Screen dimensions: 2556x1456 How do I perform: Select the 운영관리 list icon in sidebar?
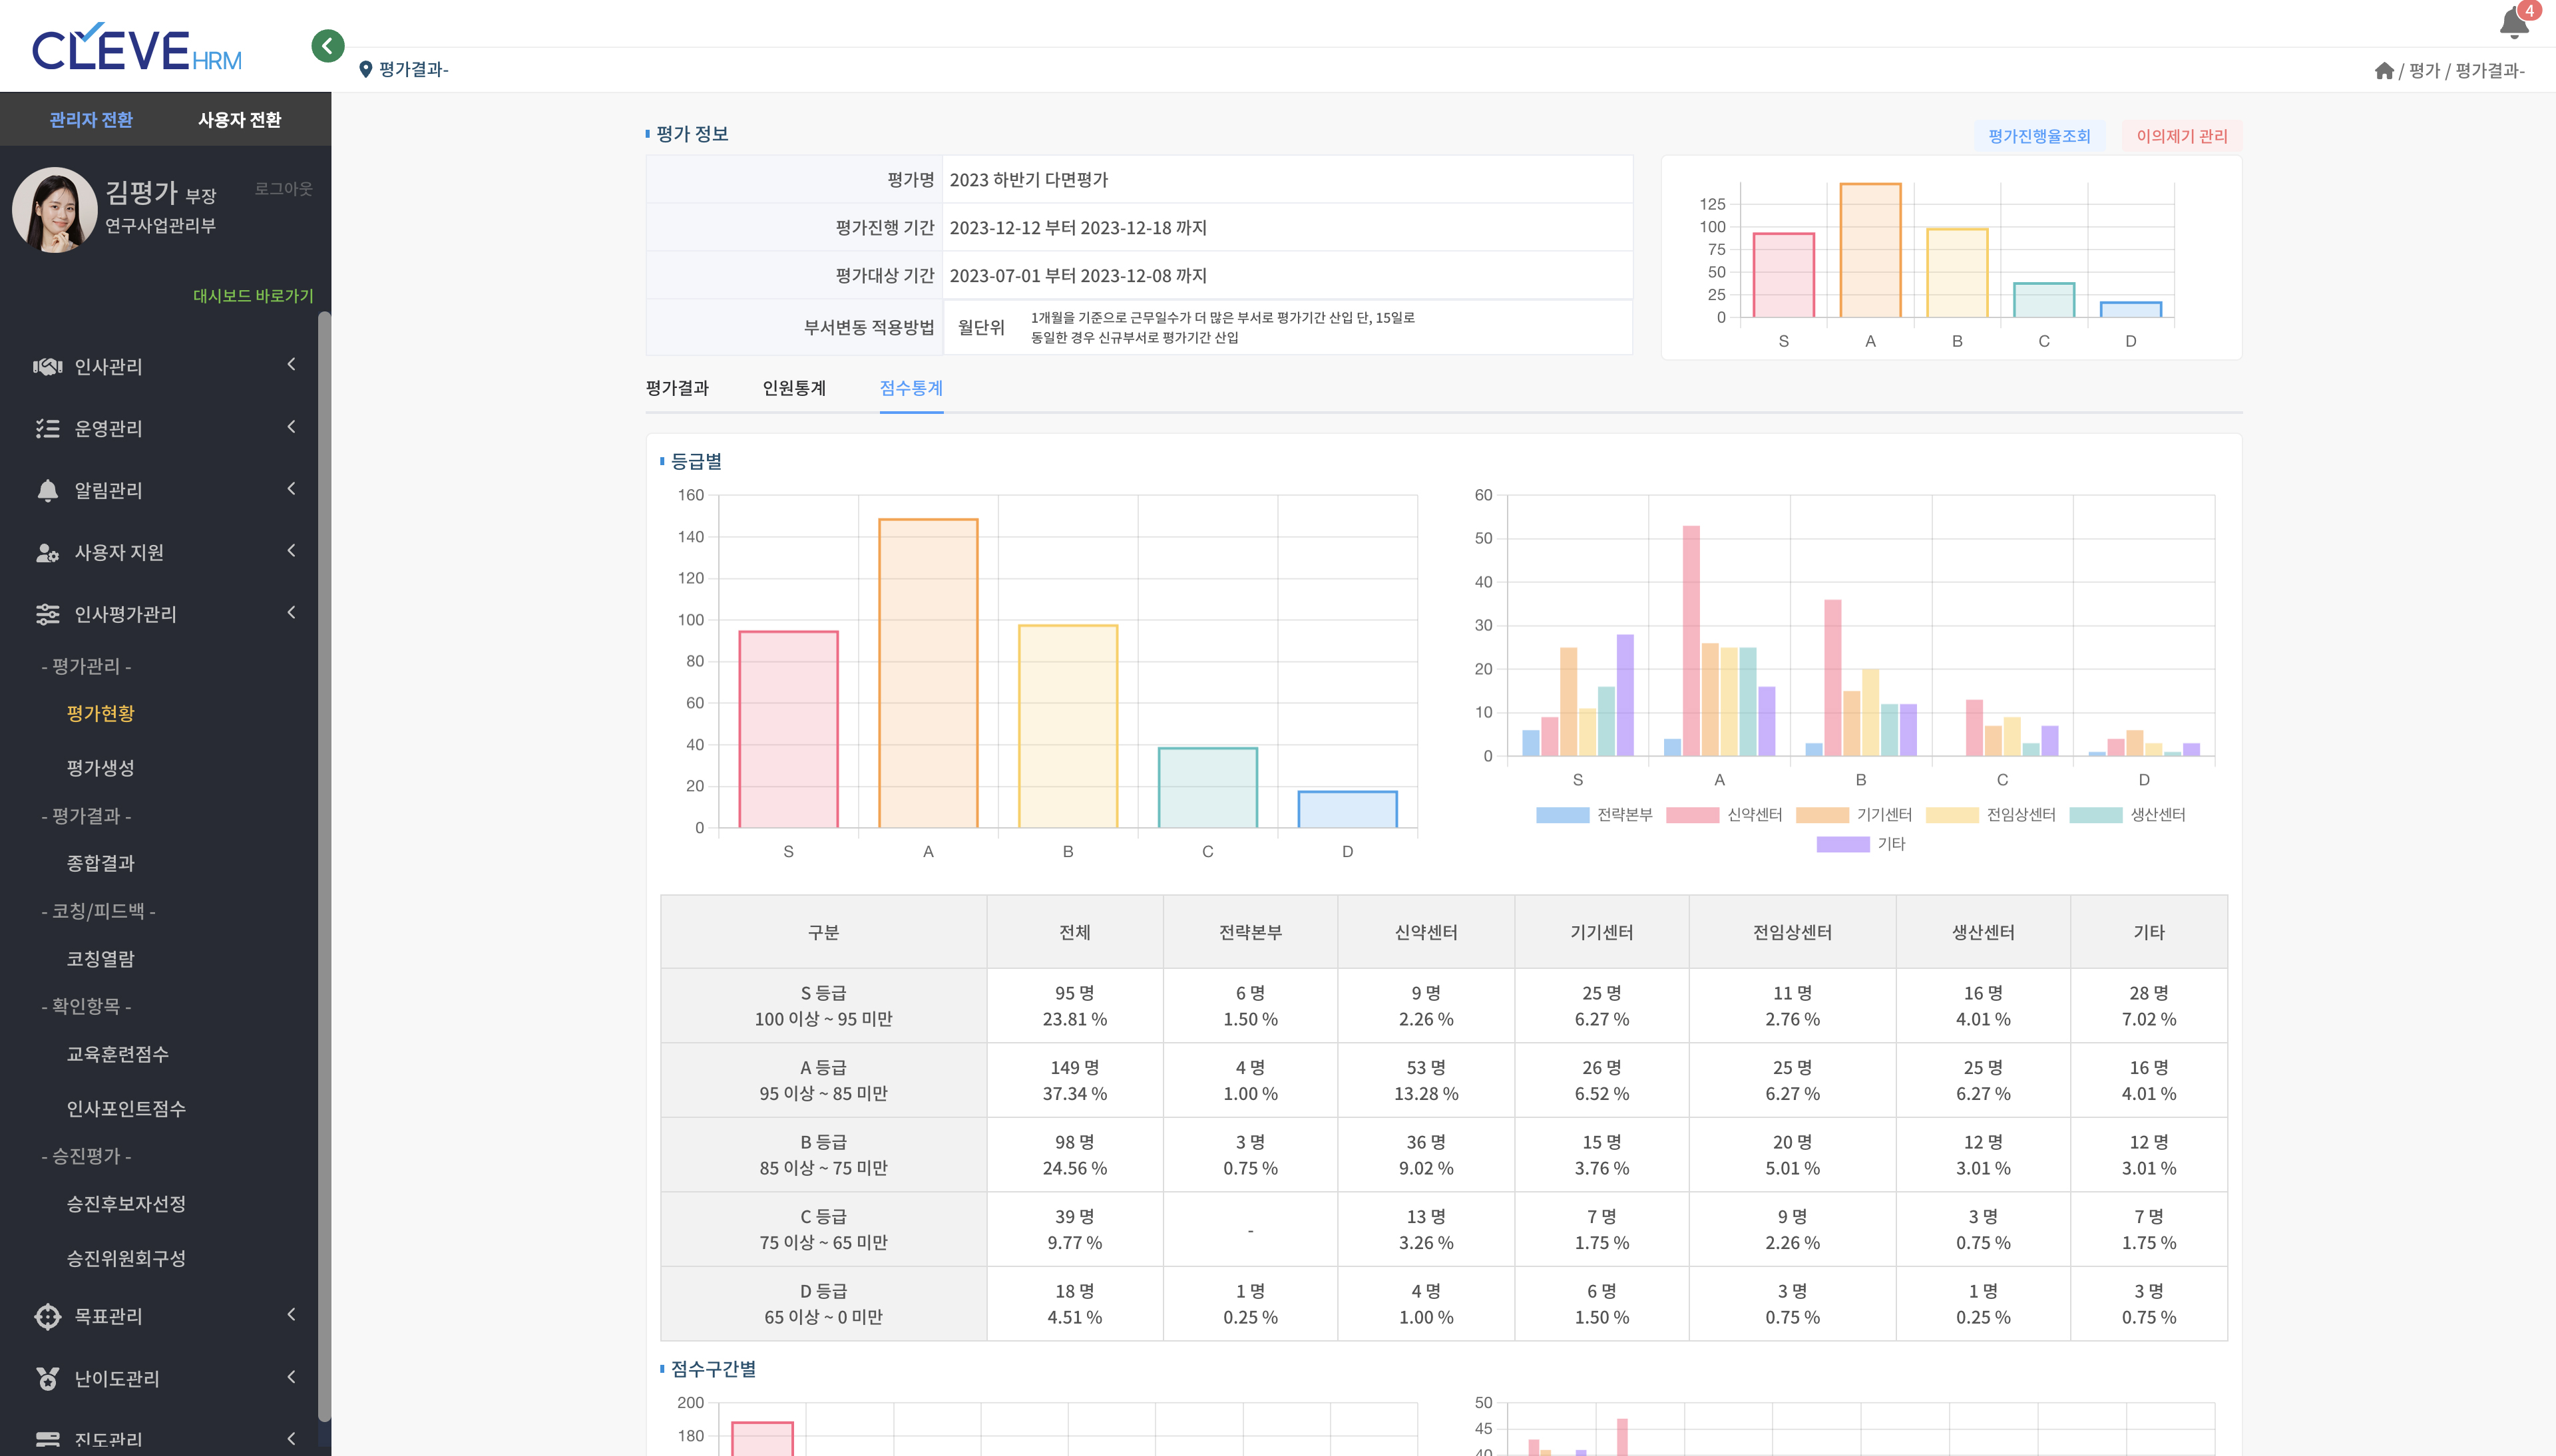click(x=48, y=428)
